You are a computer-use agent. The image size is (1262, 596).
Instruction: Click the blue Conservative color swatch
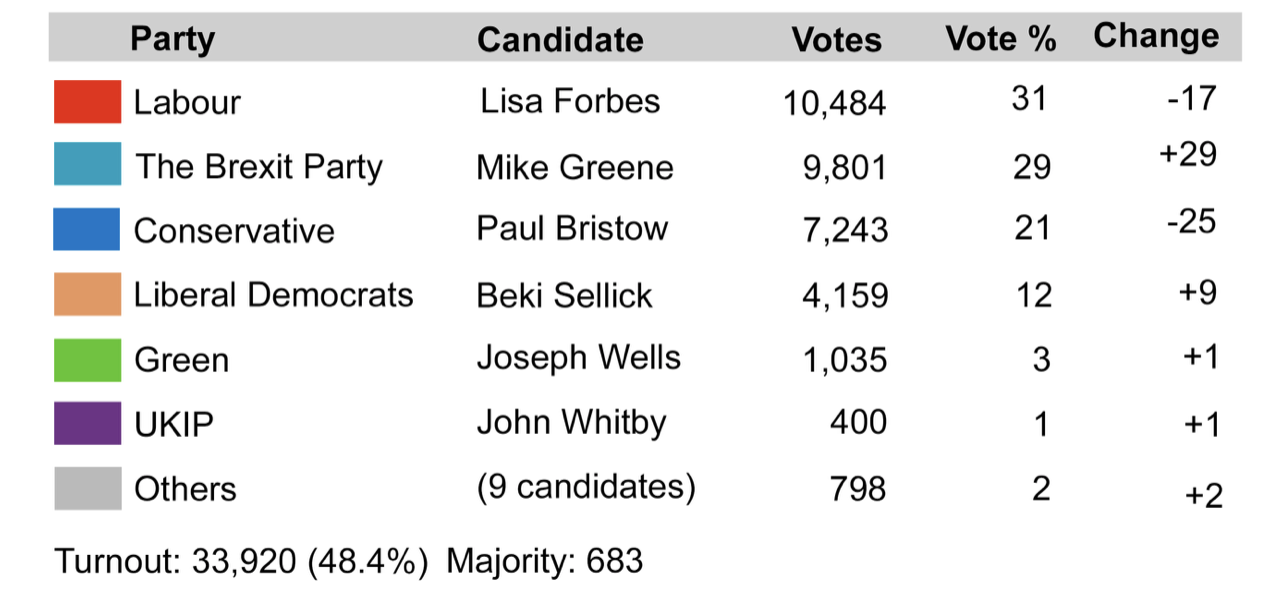[87, 229]
